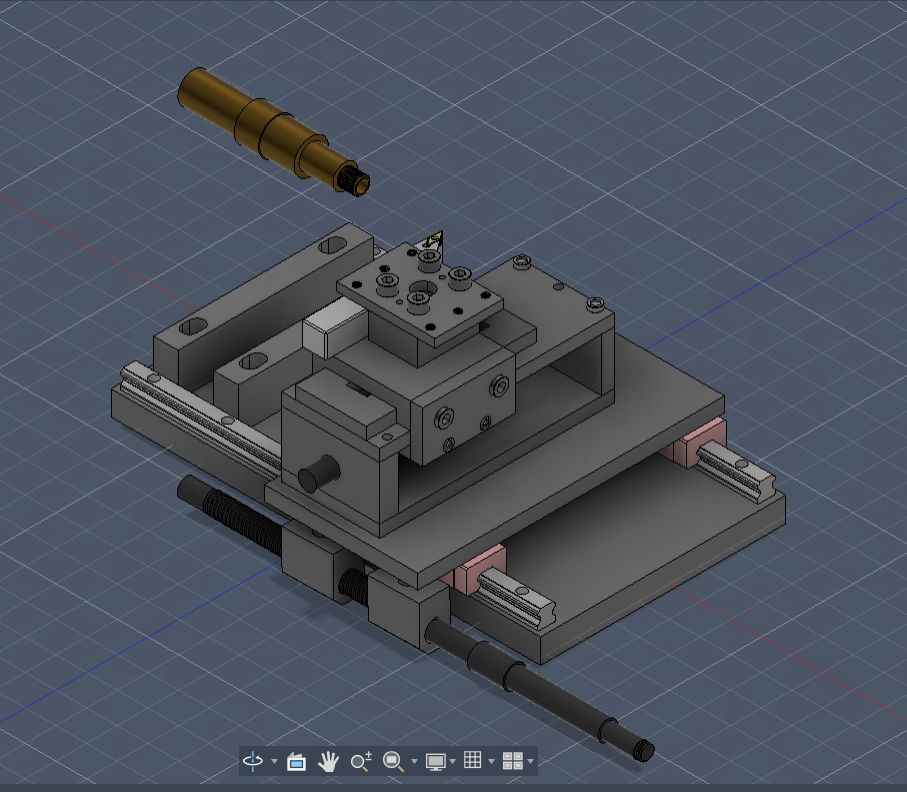The width and height of the screenshot is (907, 792).
Task: Expand the Viewports dropdown arrow
Action: click(x=530, y=761)
